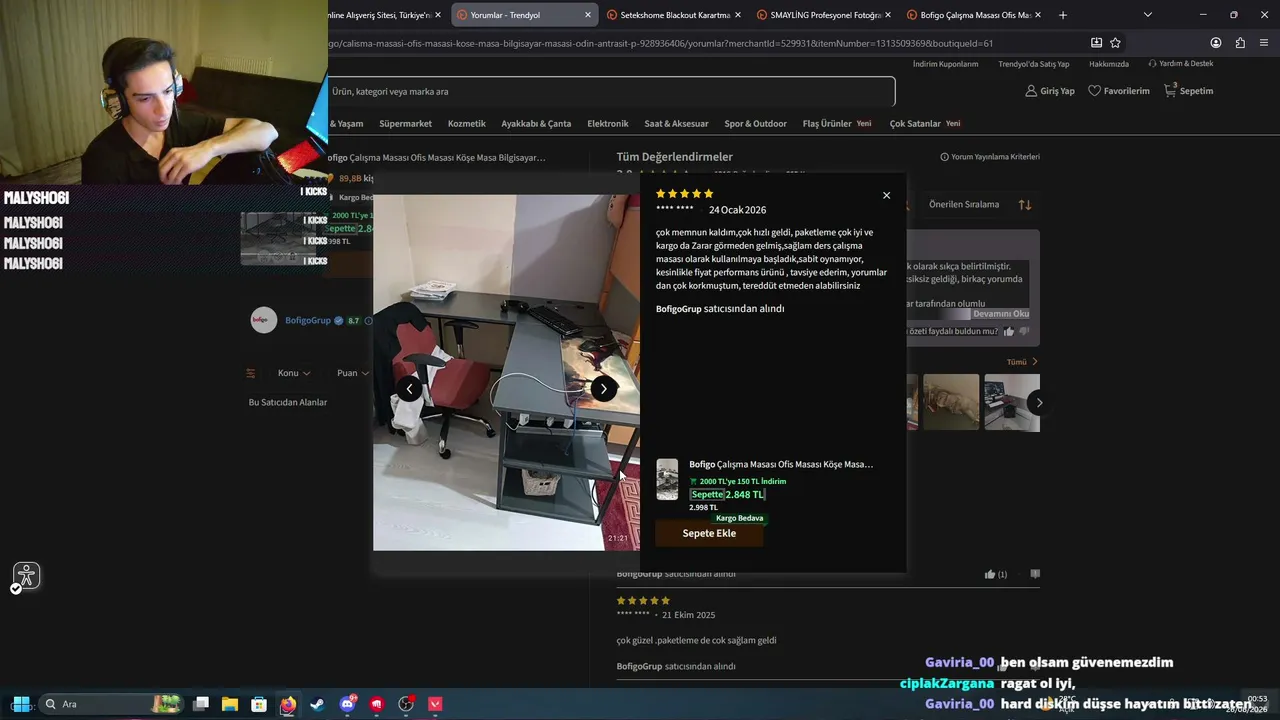
Task: Expand the list all tabs dropdown
Action: tap(1148, 15)
